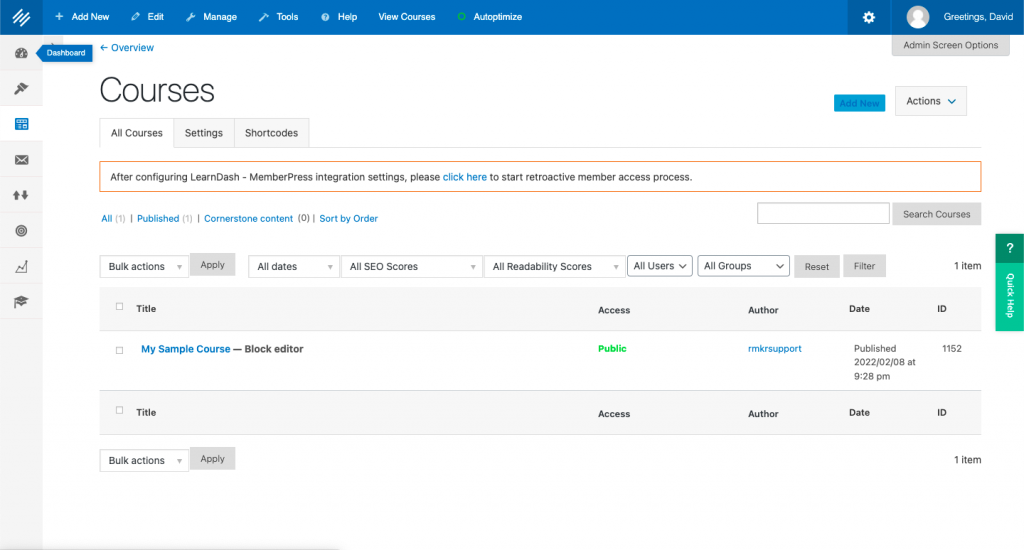Image resolution: width=1024 pixels, height=550 pixels.
Task: Click the target bullseye sidebar icon
Action: point(21,231)
